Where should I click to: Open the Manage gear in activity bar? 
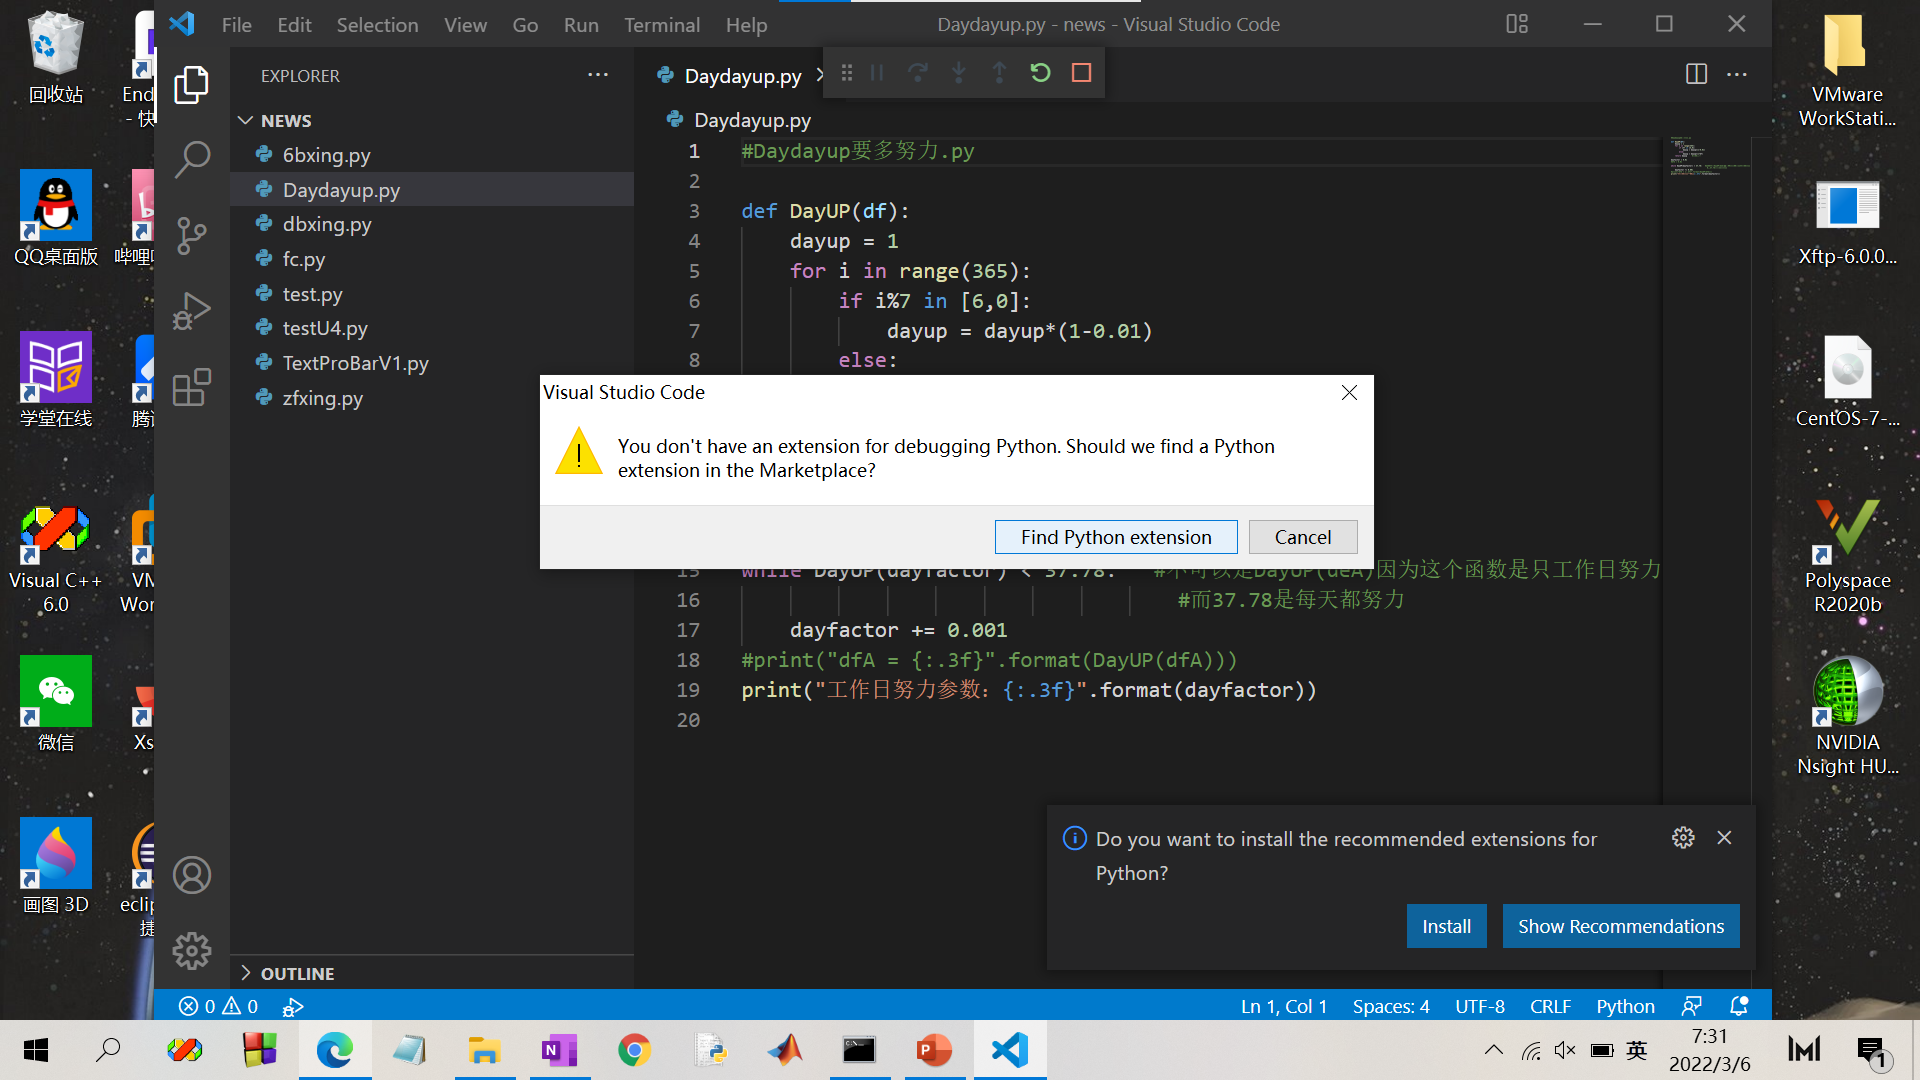(x=191, y=950)
